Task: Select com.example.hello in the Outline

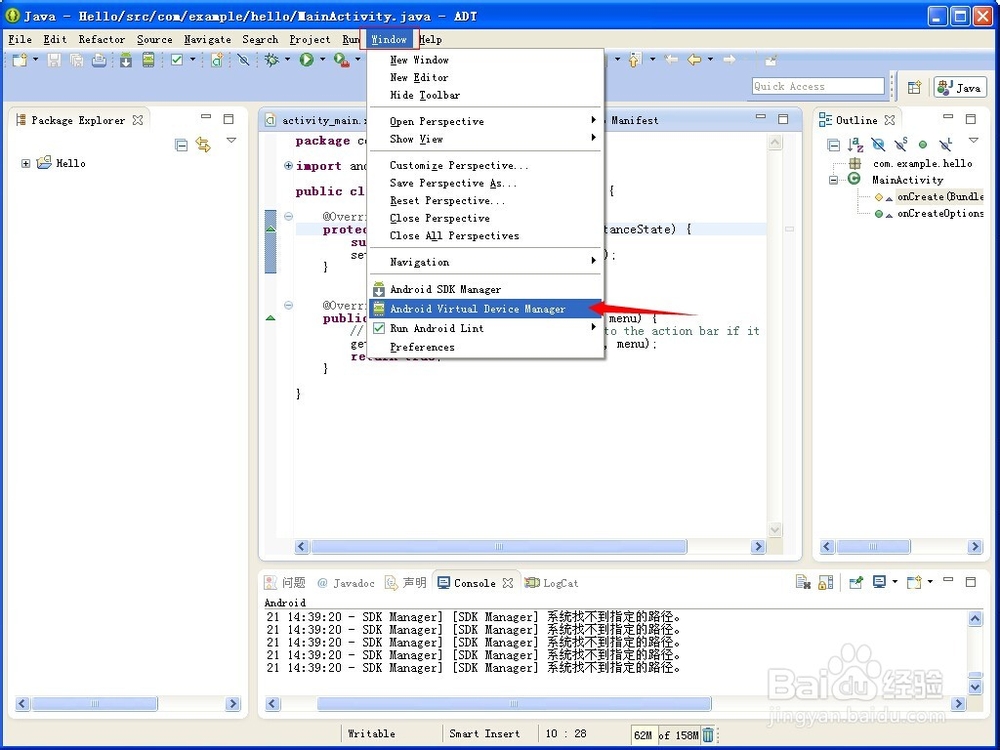Action: [x=923, y=163]
